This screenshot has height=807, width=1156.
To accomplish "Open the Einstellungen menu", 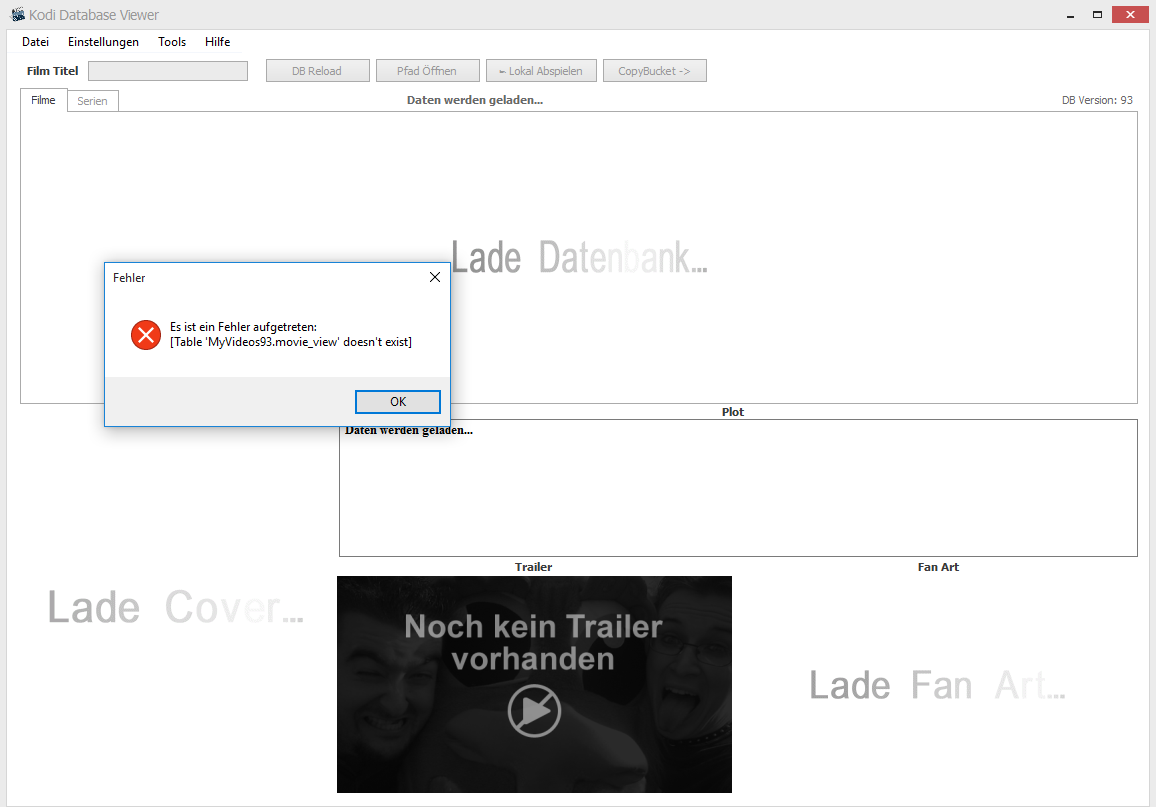I will [103, 42].
